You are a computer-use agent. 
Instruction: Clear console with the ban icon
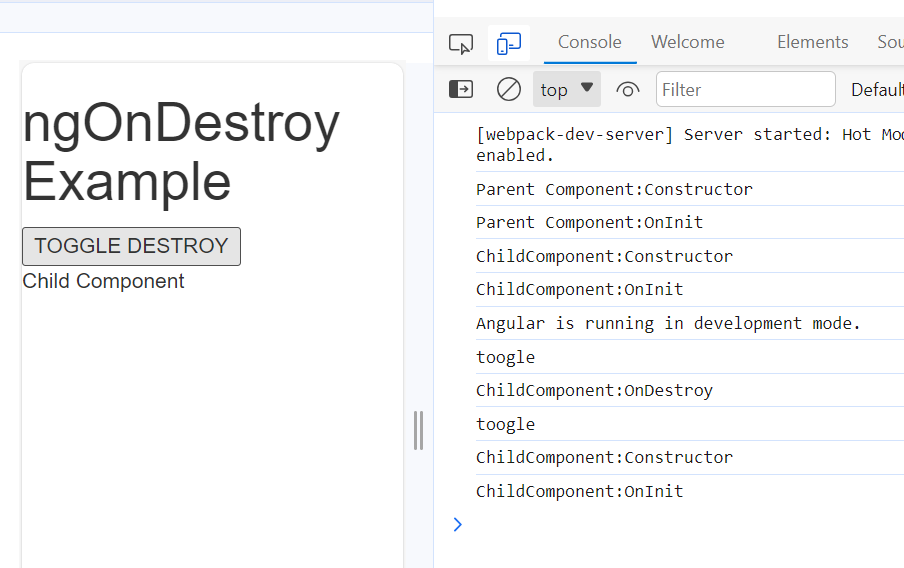point(508,89)
